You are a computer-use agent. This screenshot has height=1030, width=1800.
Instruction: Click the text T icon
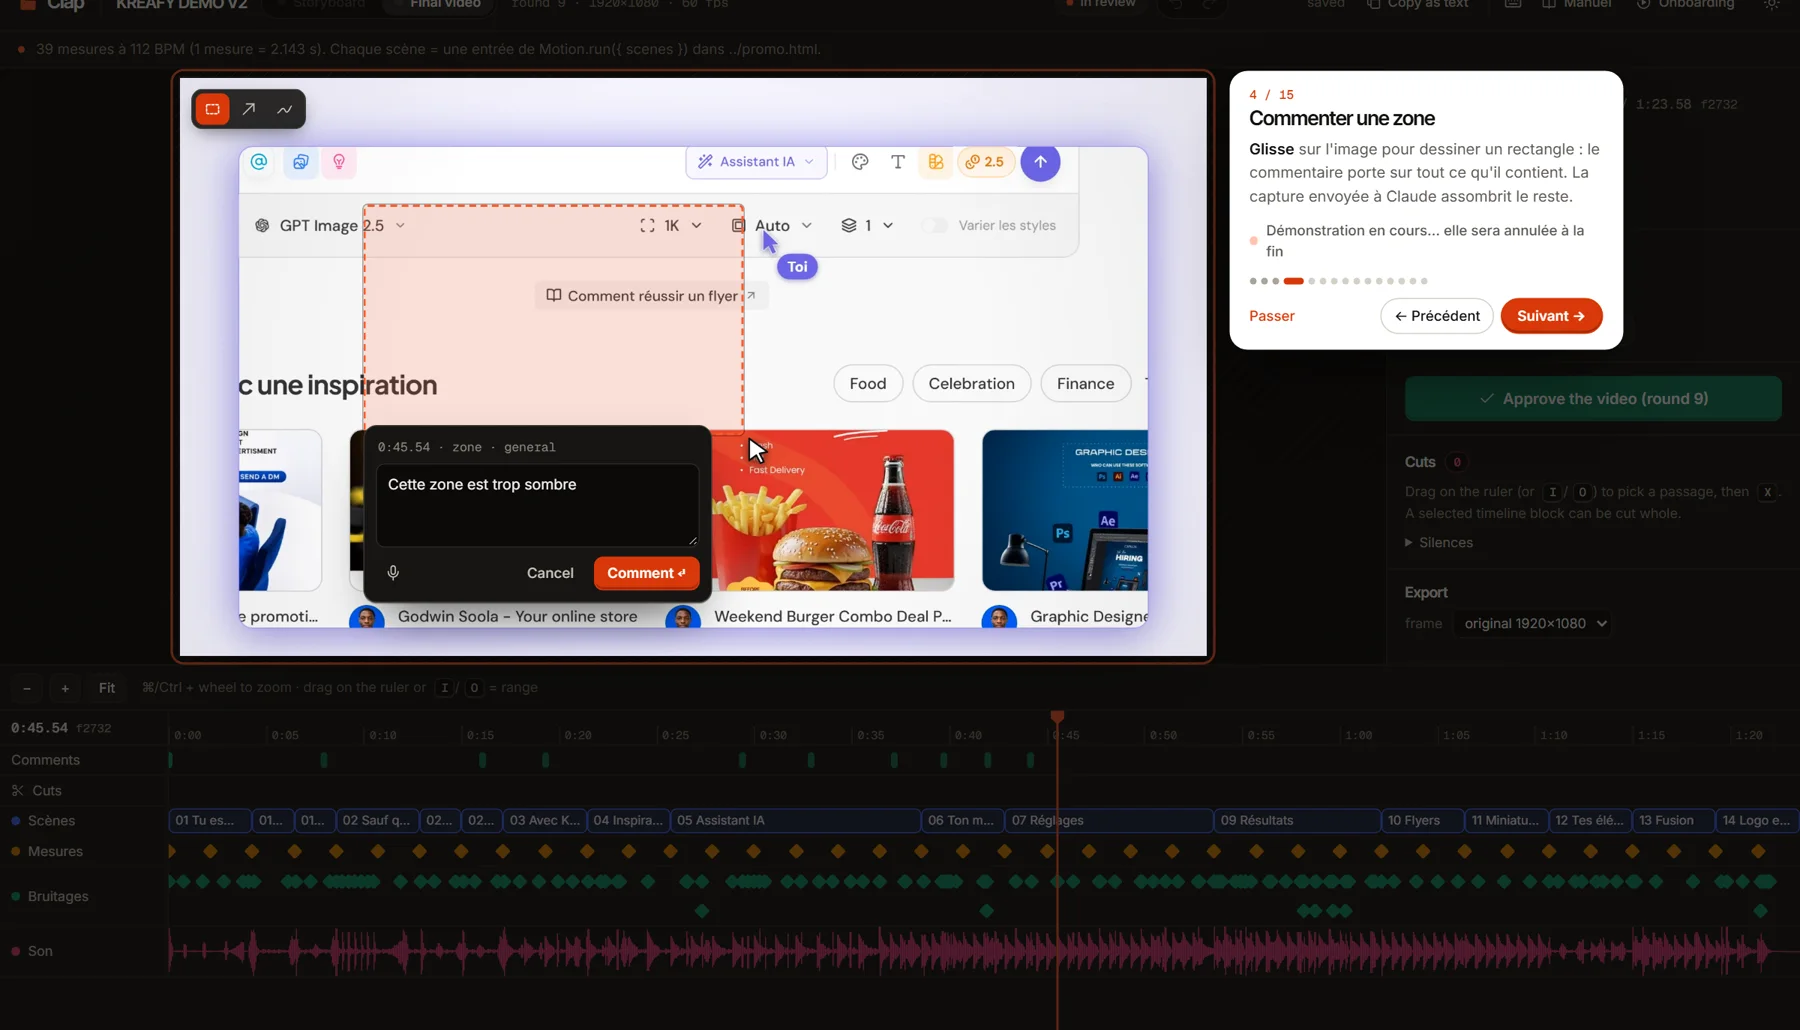coord(898,161)
